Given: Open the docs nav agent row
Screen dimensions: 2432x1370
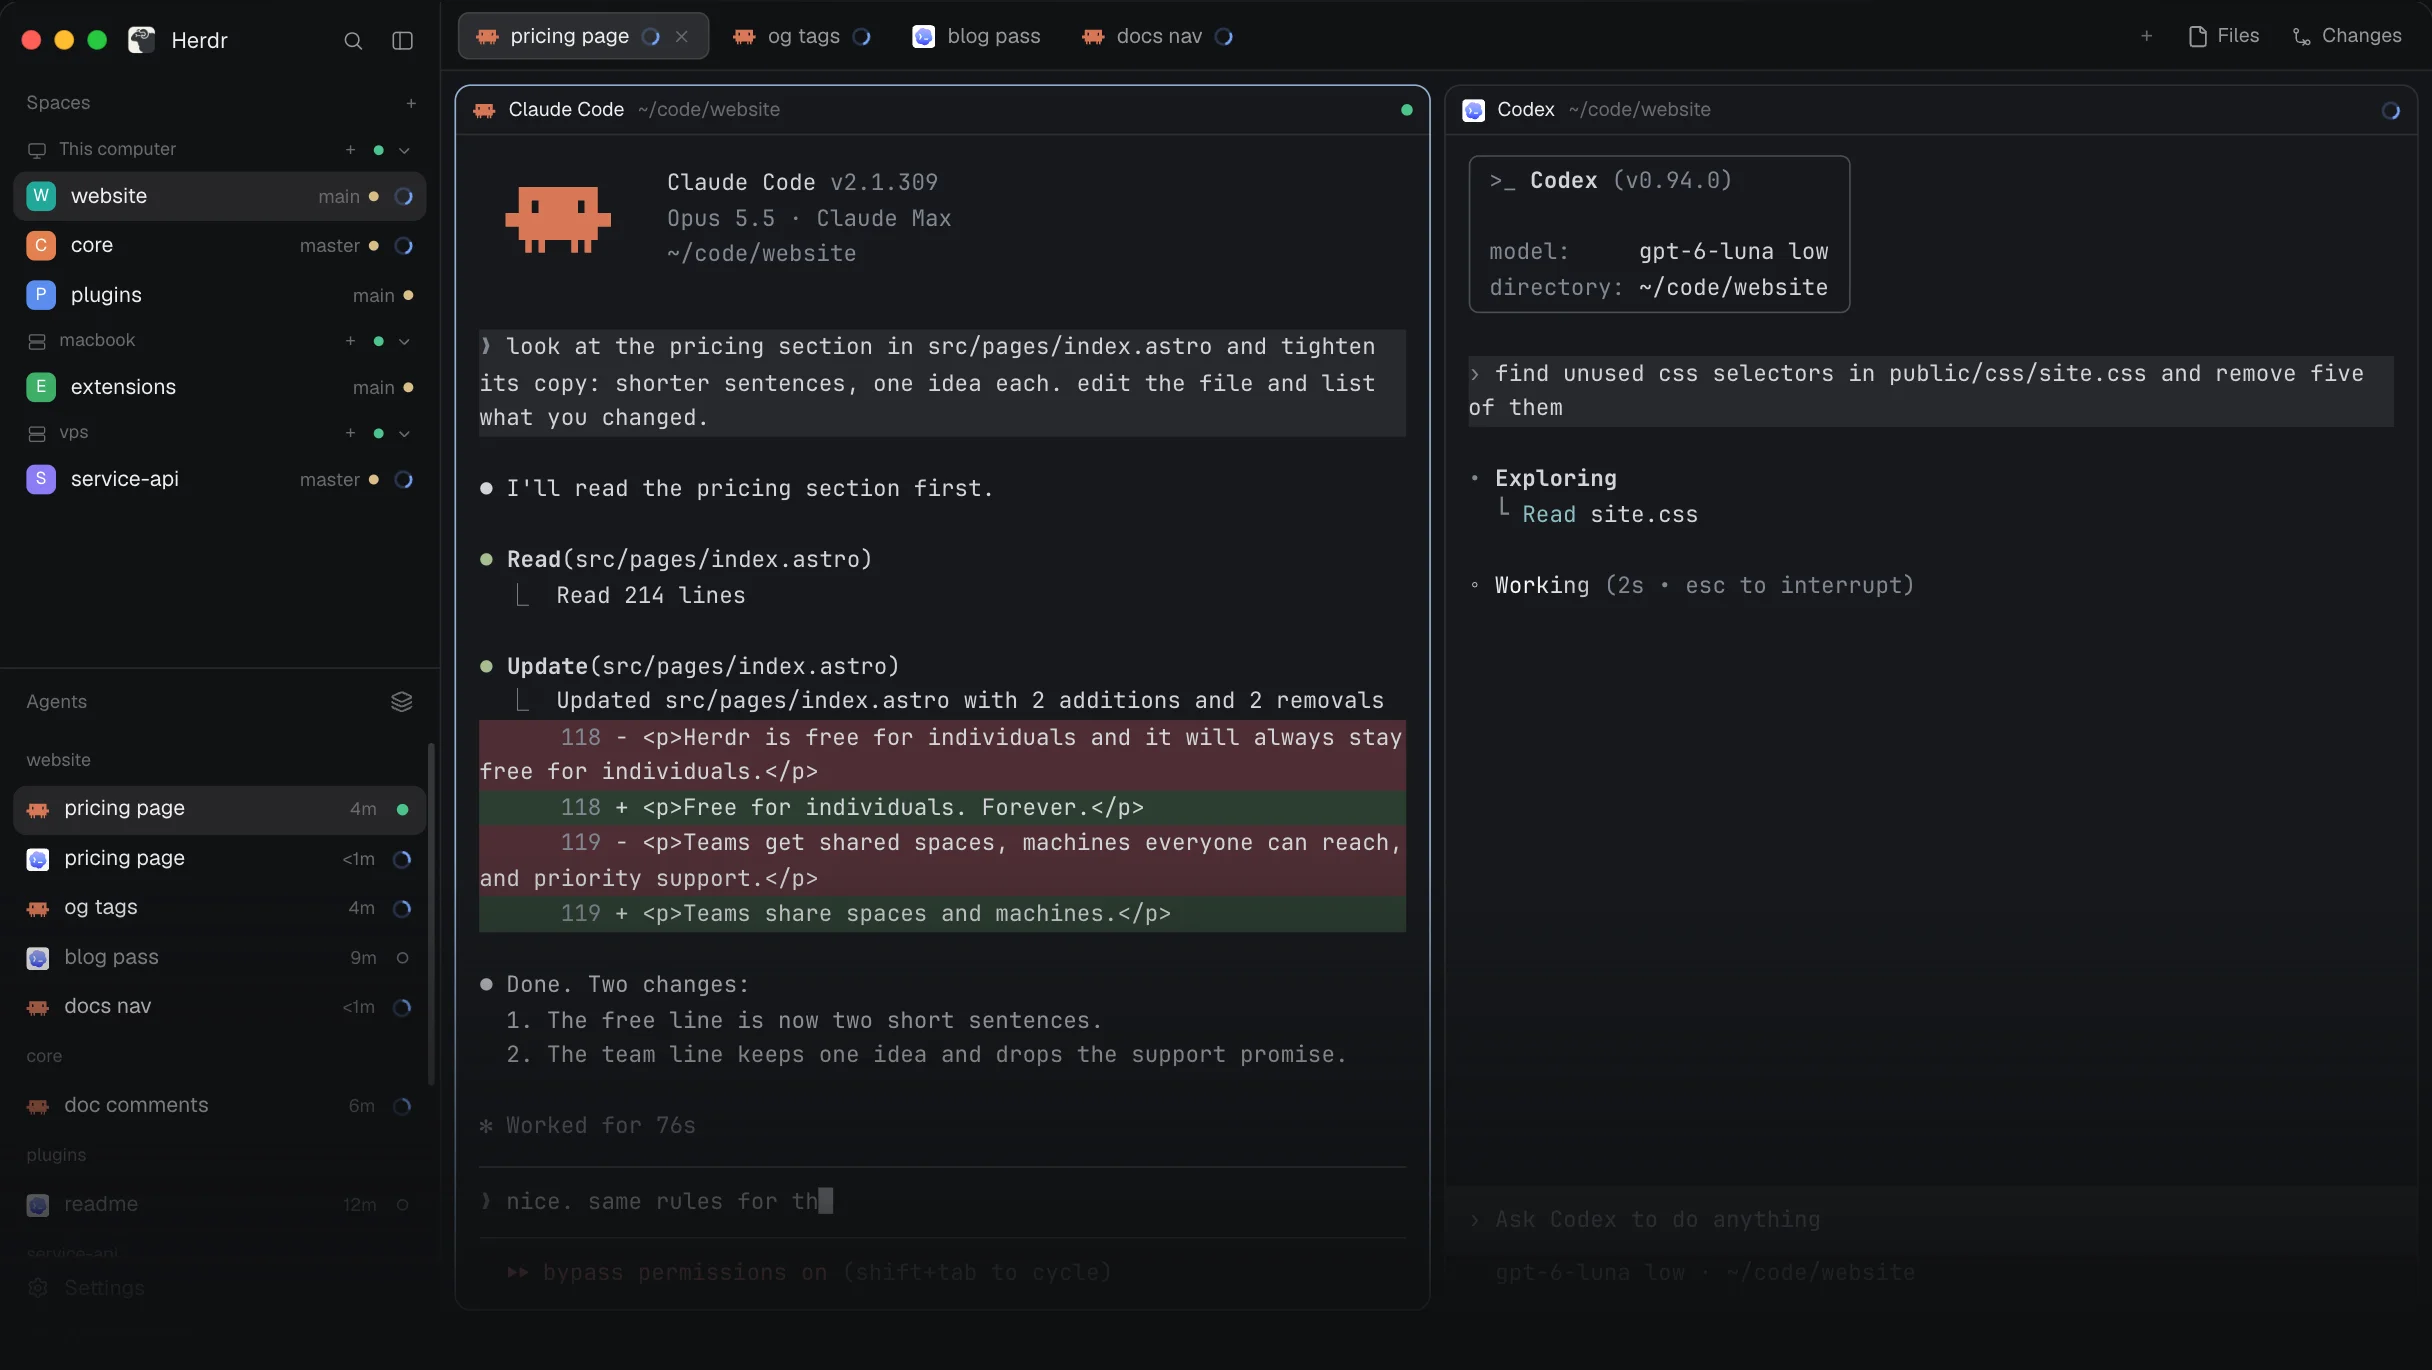Looking at the screenshot, I should [x=219, y=1007].
